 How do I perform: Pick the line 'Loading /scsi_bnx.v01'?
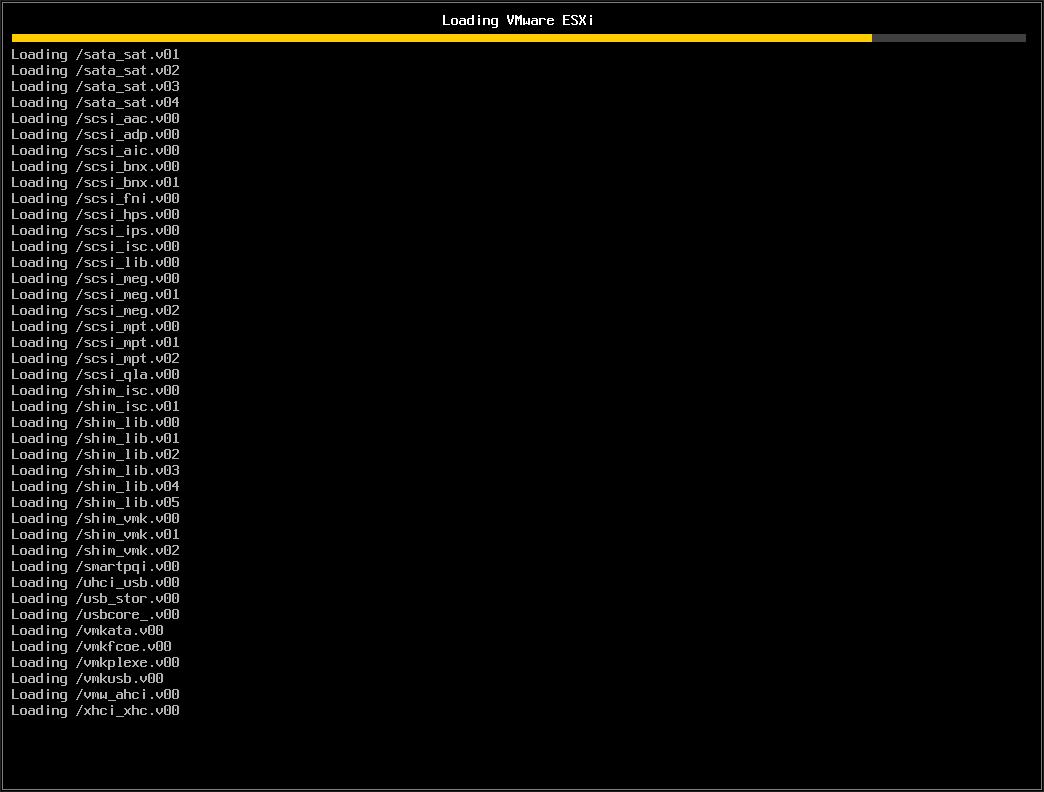95,182
